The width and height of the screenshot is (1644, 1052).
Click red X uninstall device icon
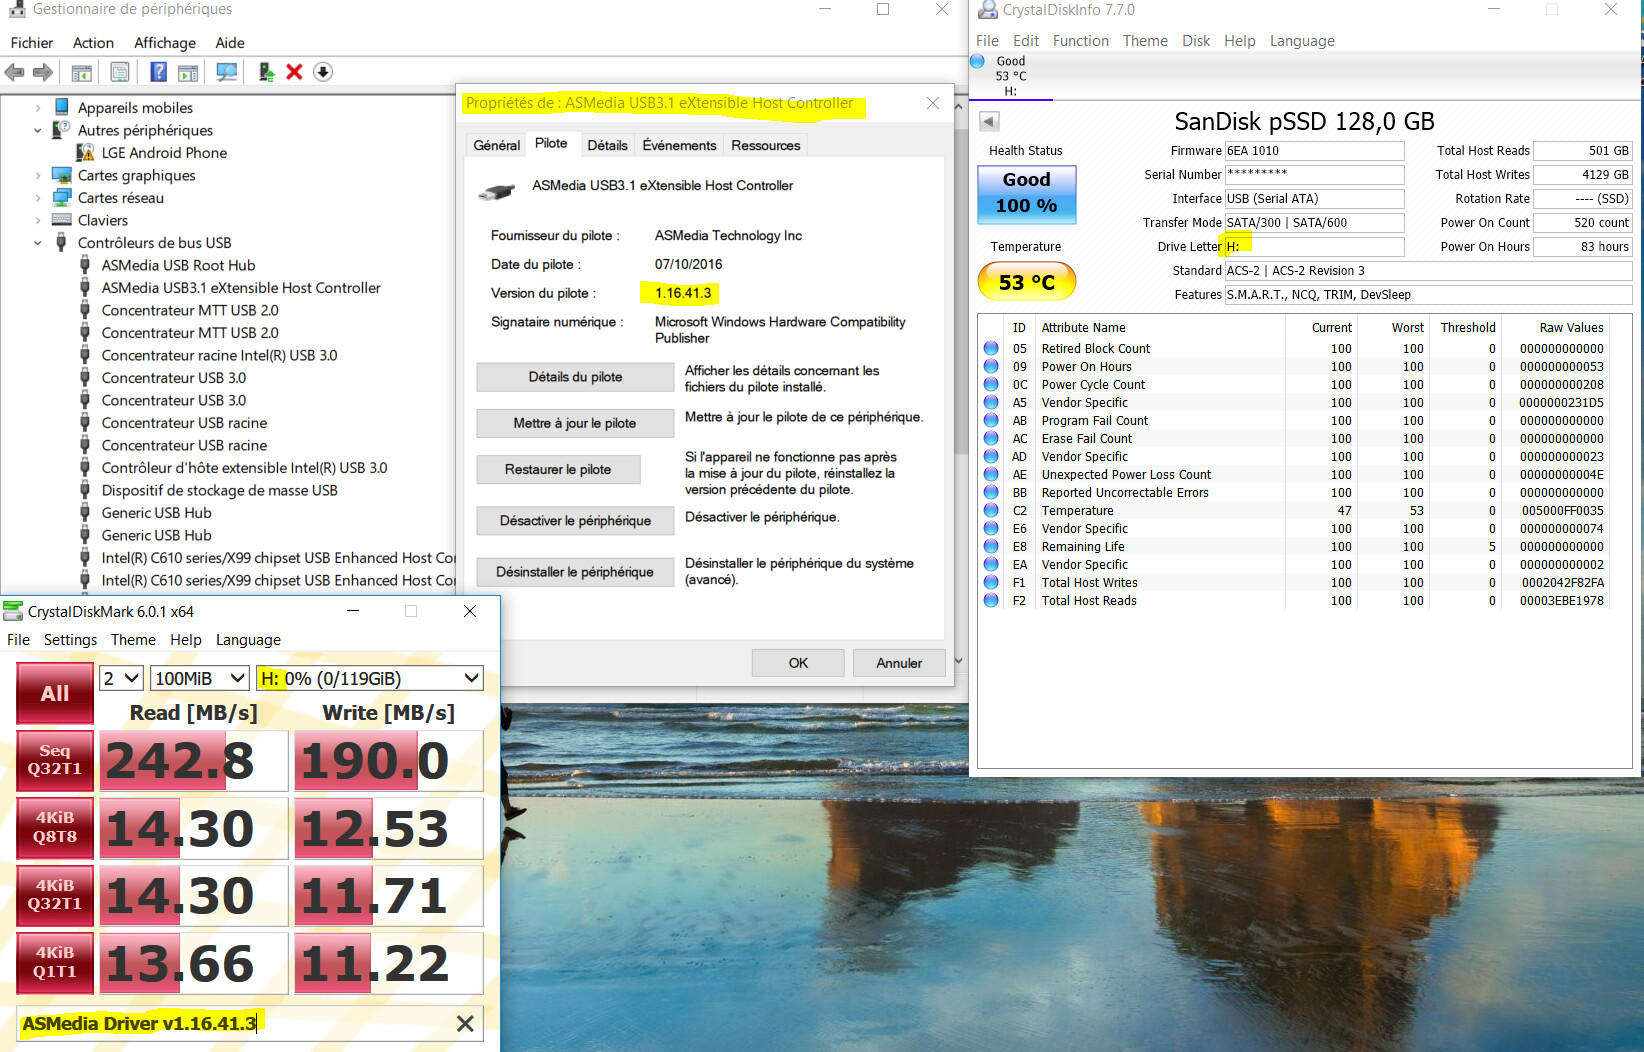(294, 72)
